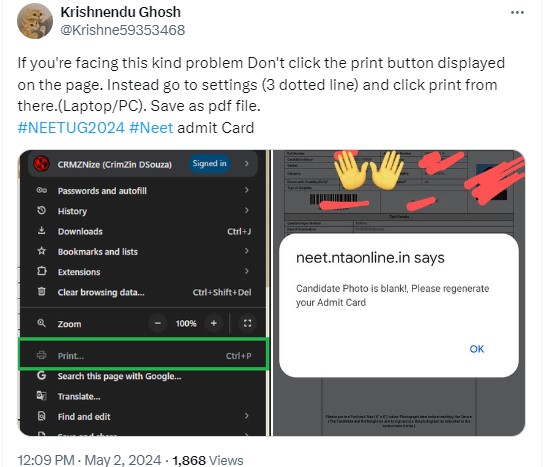
Task: Click the @Krishne59353468 handle
Action: tap(122, 30)
